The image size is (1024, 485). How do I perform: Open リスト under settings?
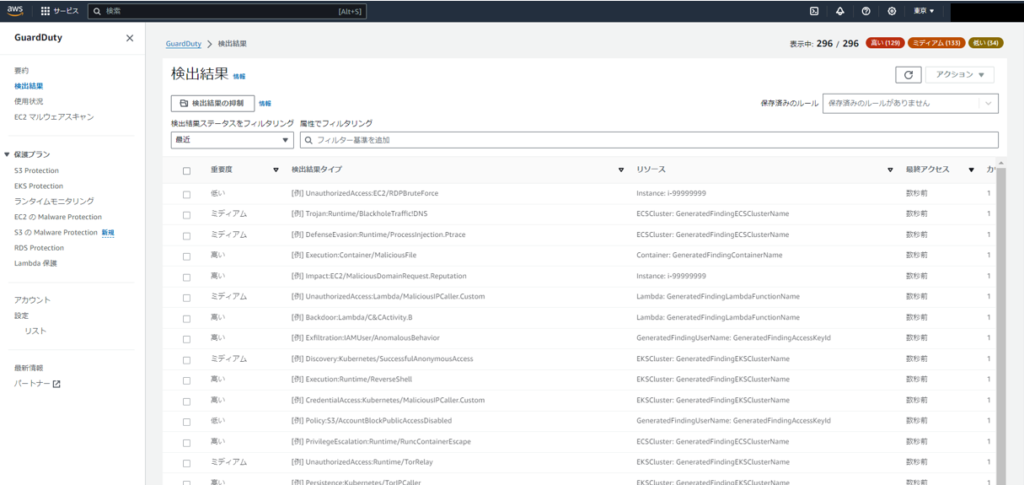coord(35,331)
